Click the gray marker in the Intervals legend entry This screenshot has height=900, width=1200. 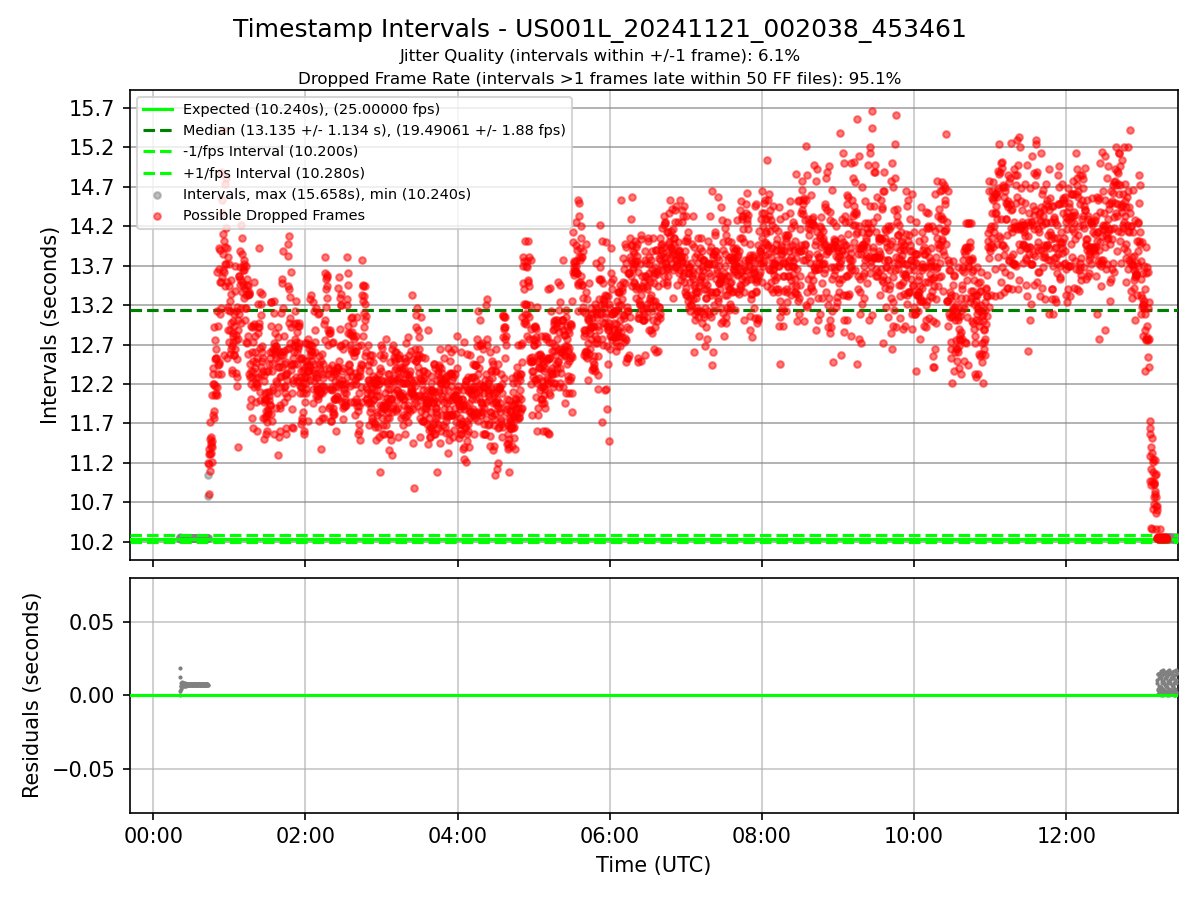point(159,194)
